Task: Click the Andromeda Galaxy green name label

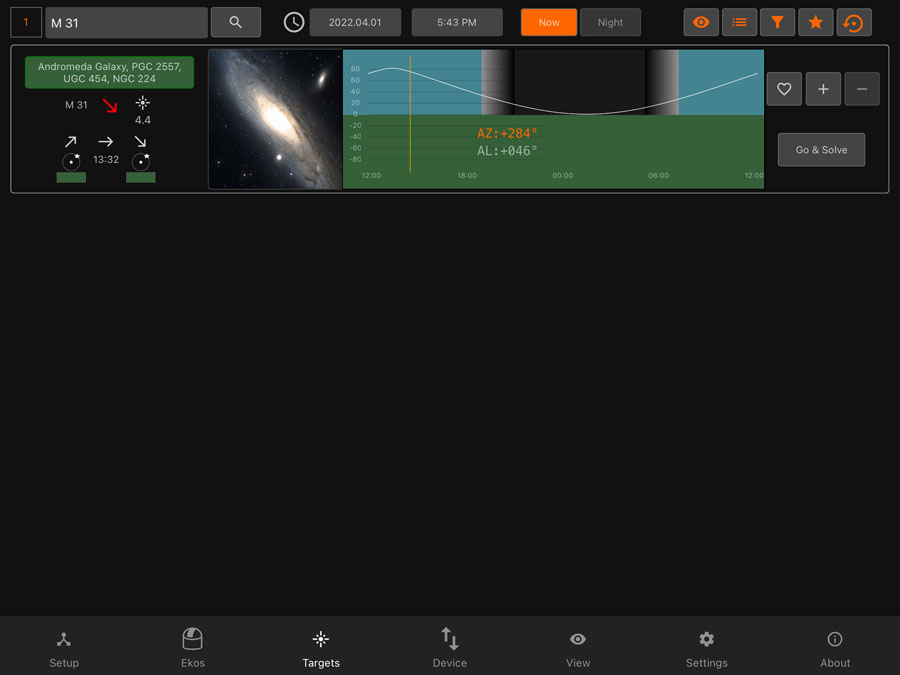Action: [109, 72]
